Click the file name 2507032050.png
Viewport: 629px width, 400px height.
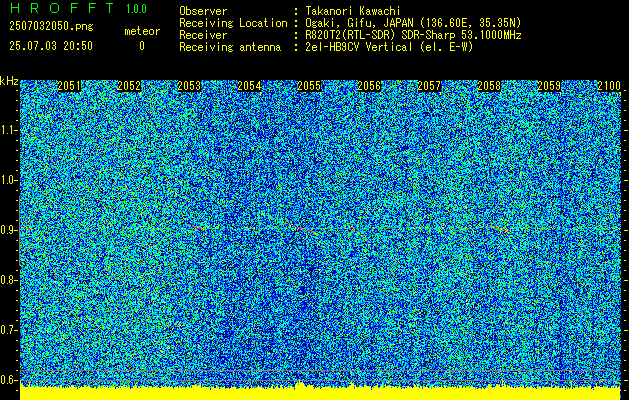pos(51,26)
